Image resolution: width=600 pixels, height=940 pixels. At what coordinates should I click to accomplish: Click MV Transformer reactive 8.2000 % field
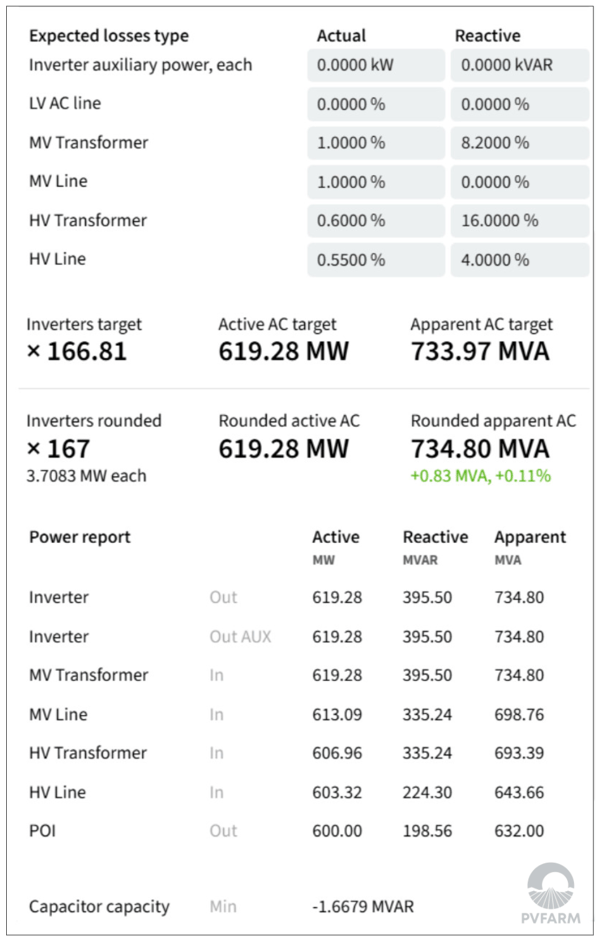tap(520, 143)
